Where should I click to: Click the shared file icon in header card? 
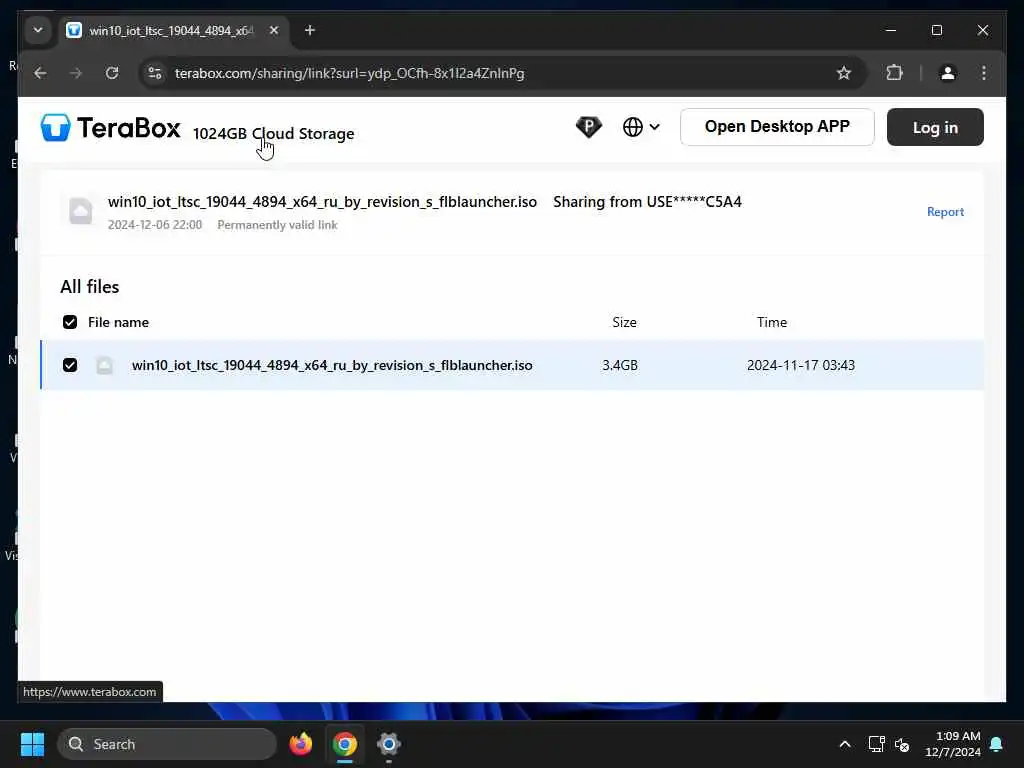tap(80, 211)
